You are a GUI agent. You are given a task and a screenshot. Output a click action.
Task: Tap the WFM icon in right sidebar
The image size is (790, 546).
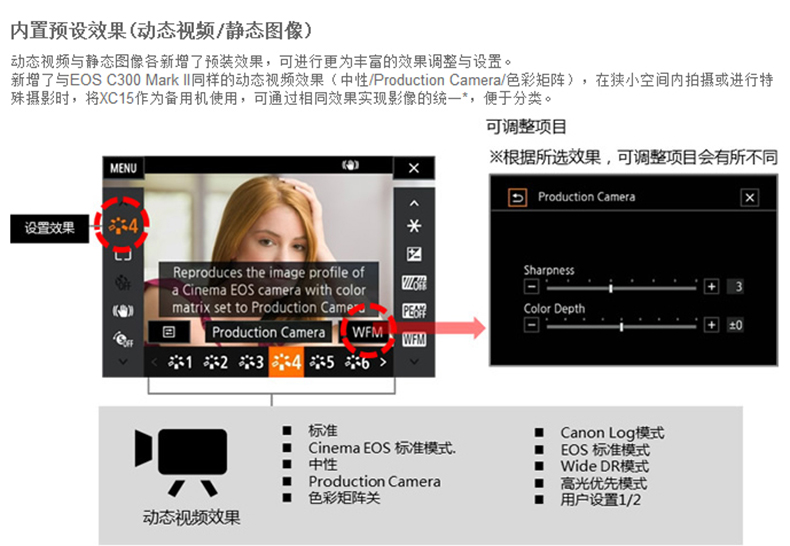pyautogui.click(x=414, y=339)
